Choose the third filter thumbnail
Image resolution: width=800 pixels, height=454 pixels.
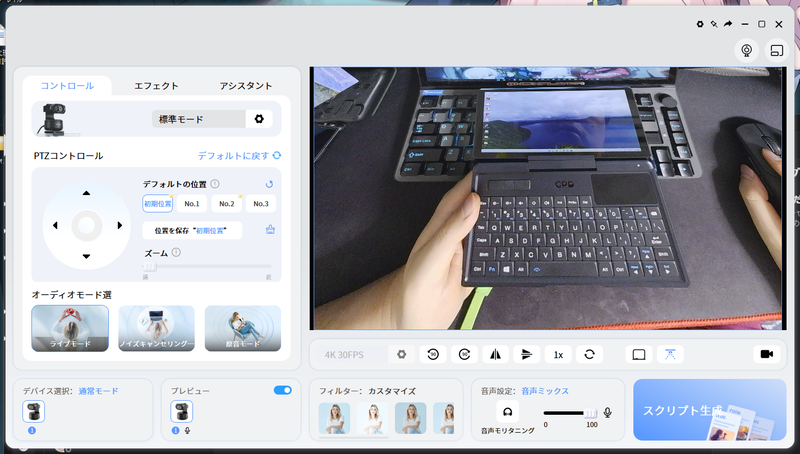coord(411,418)
